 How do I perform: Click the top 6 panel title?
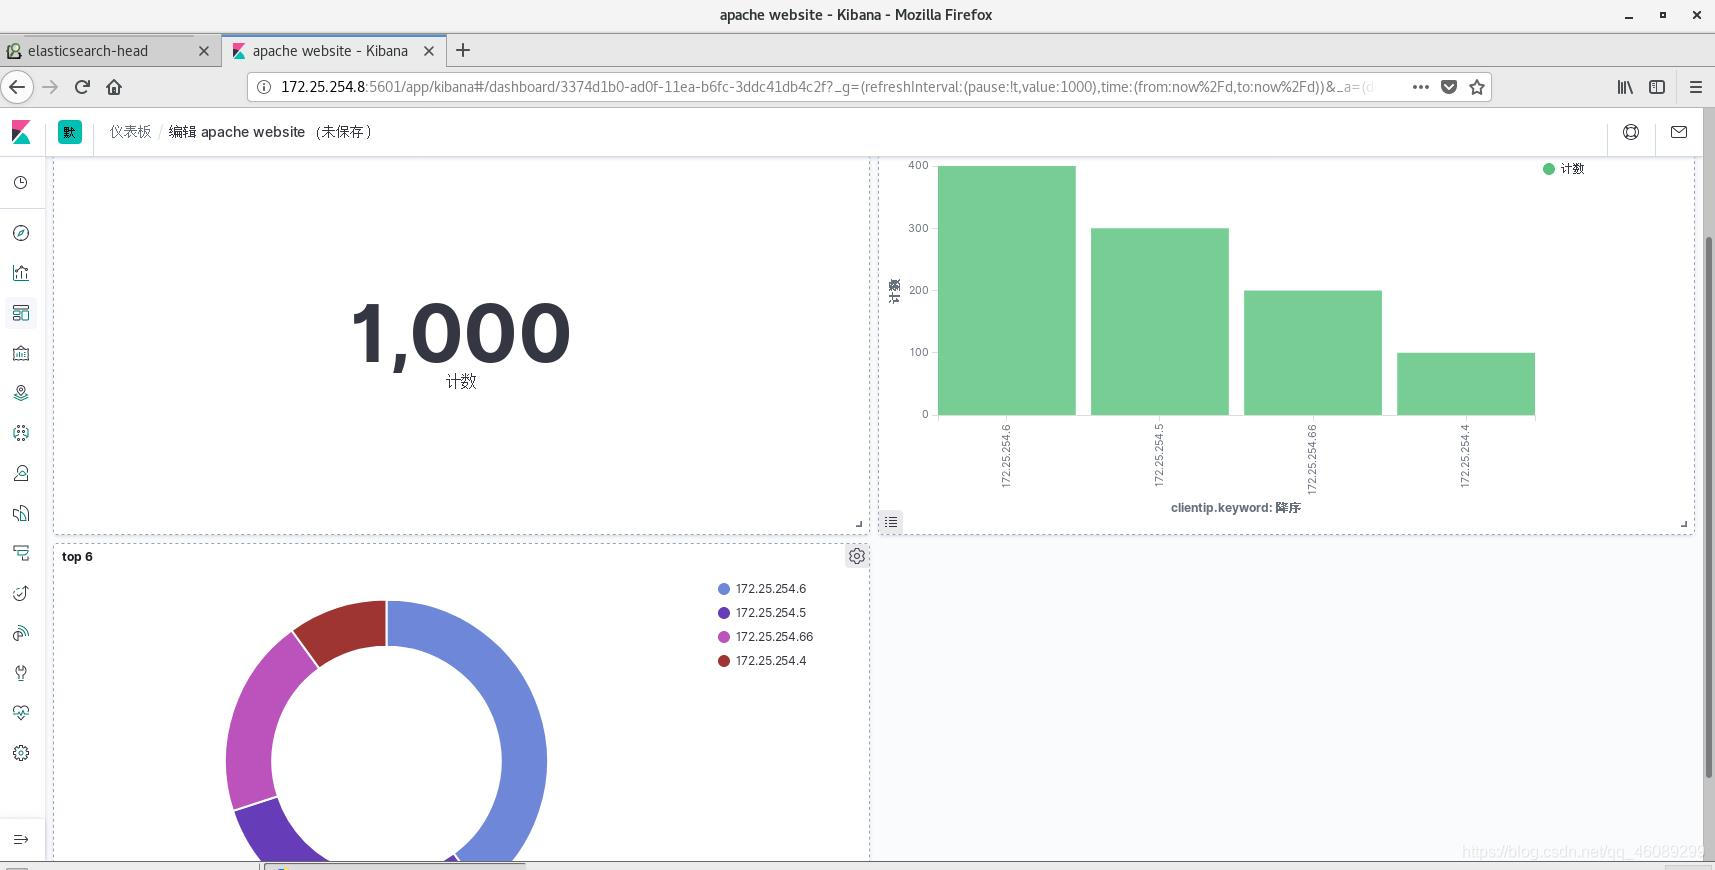coord(77,556)
